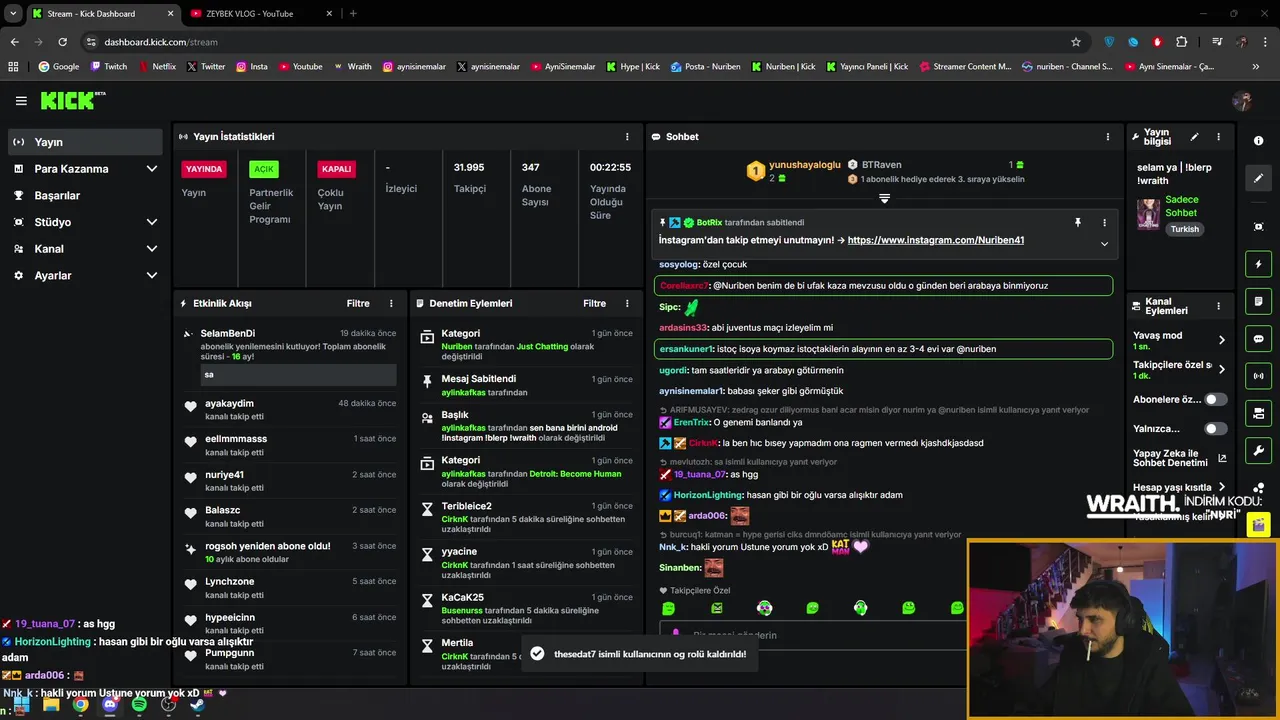
Task: Toggle the Abonelere özel chat switch
Action: [1215, 399]
